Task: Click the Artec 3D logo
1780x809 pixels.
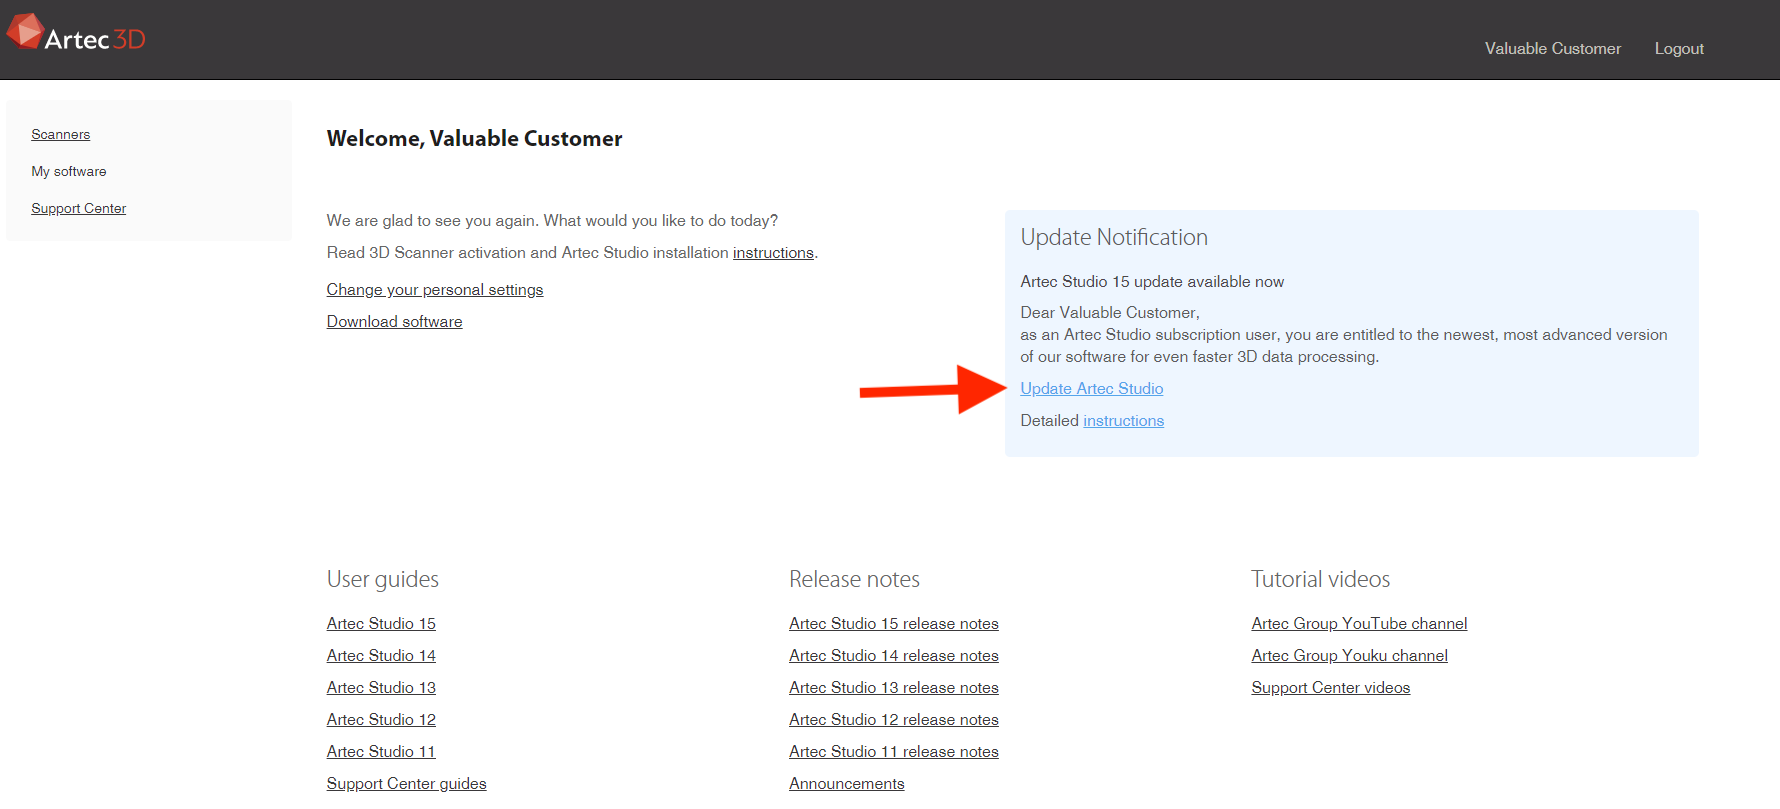Action: [76, 34]
